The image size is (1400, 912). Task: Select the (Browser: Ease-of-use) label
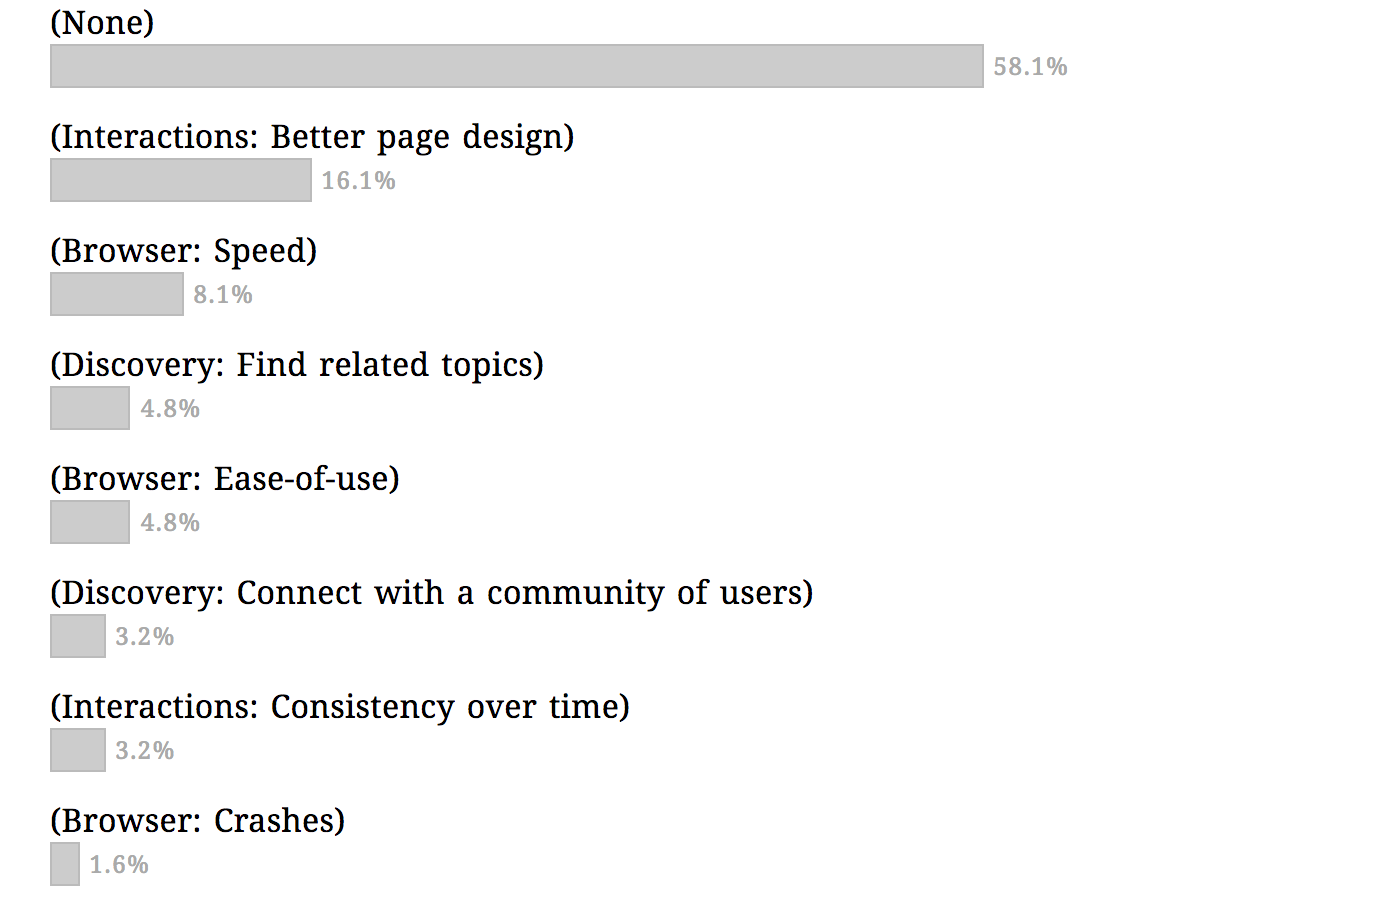225,479
